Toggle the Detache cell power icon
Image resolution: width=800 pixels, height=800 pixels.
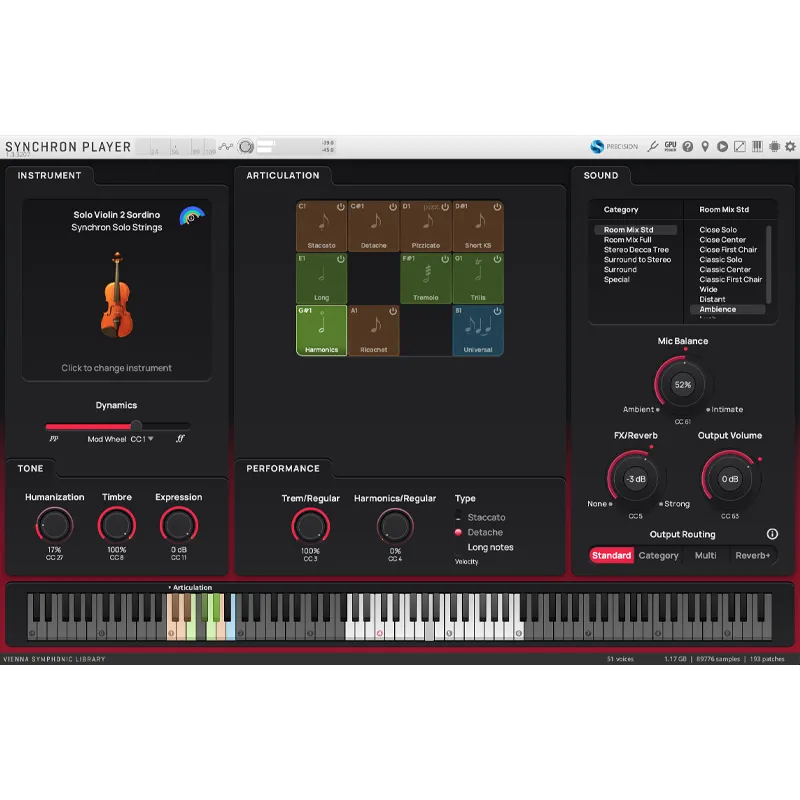click(x=393, y=207)
